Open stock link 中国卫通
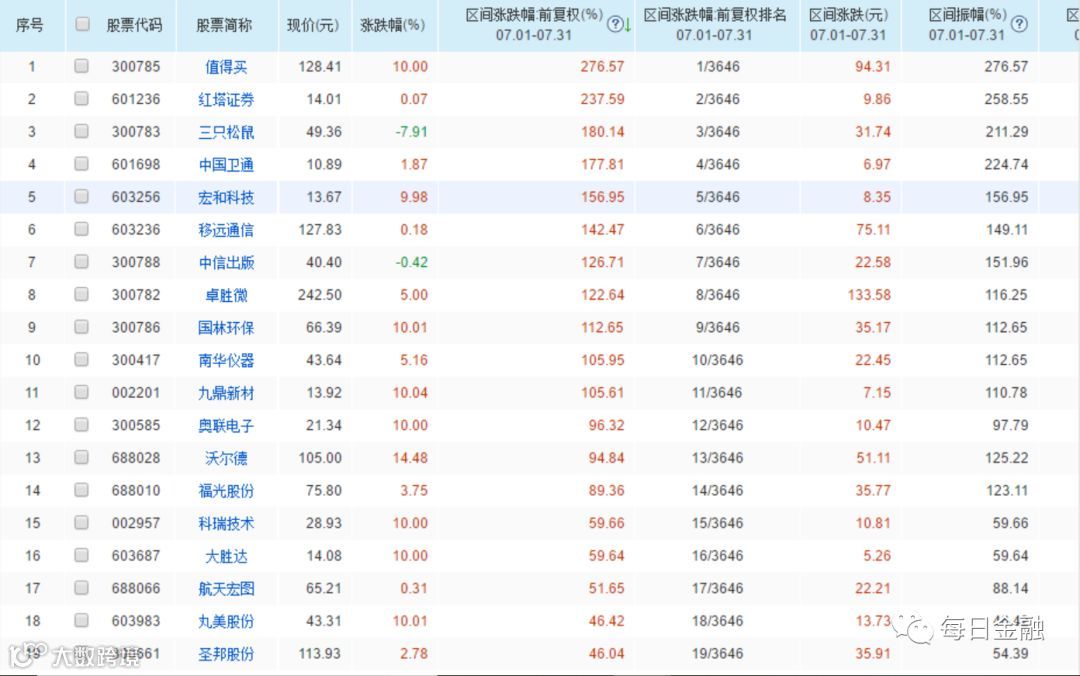1080x676 pixels. [226, 165]
